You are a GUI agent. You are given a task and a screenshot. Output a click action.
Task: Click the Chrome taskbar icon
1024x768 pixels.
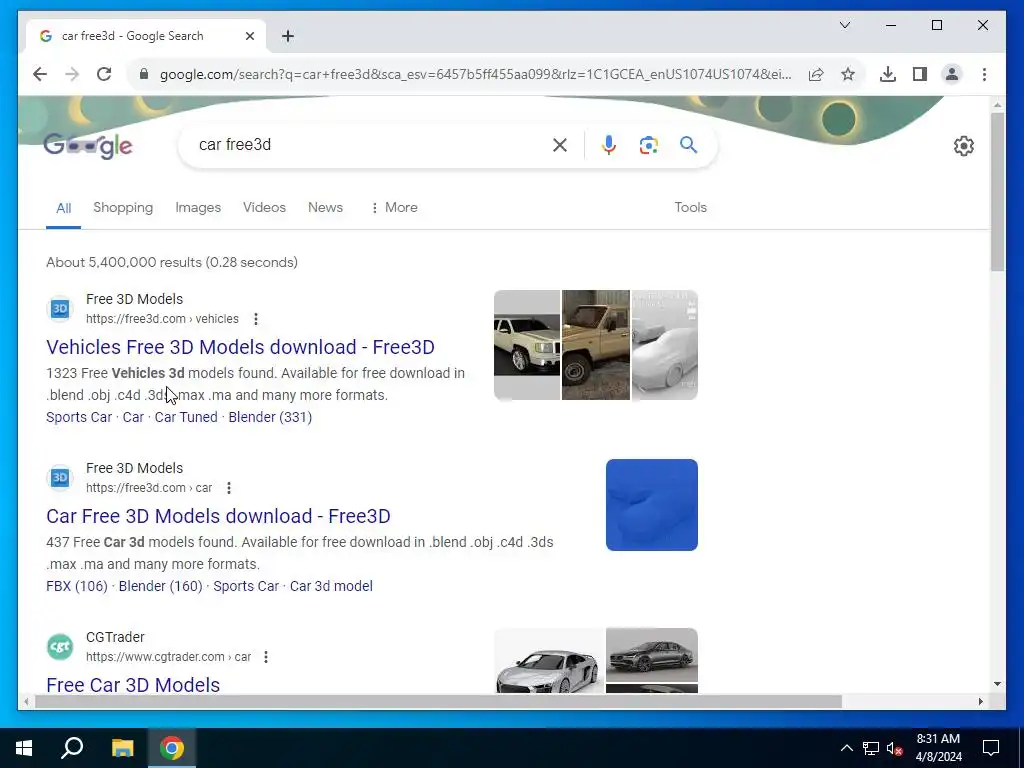point(172,748)
